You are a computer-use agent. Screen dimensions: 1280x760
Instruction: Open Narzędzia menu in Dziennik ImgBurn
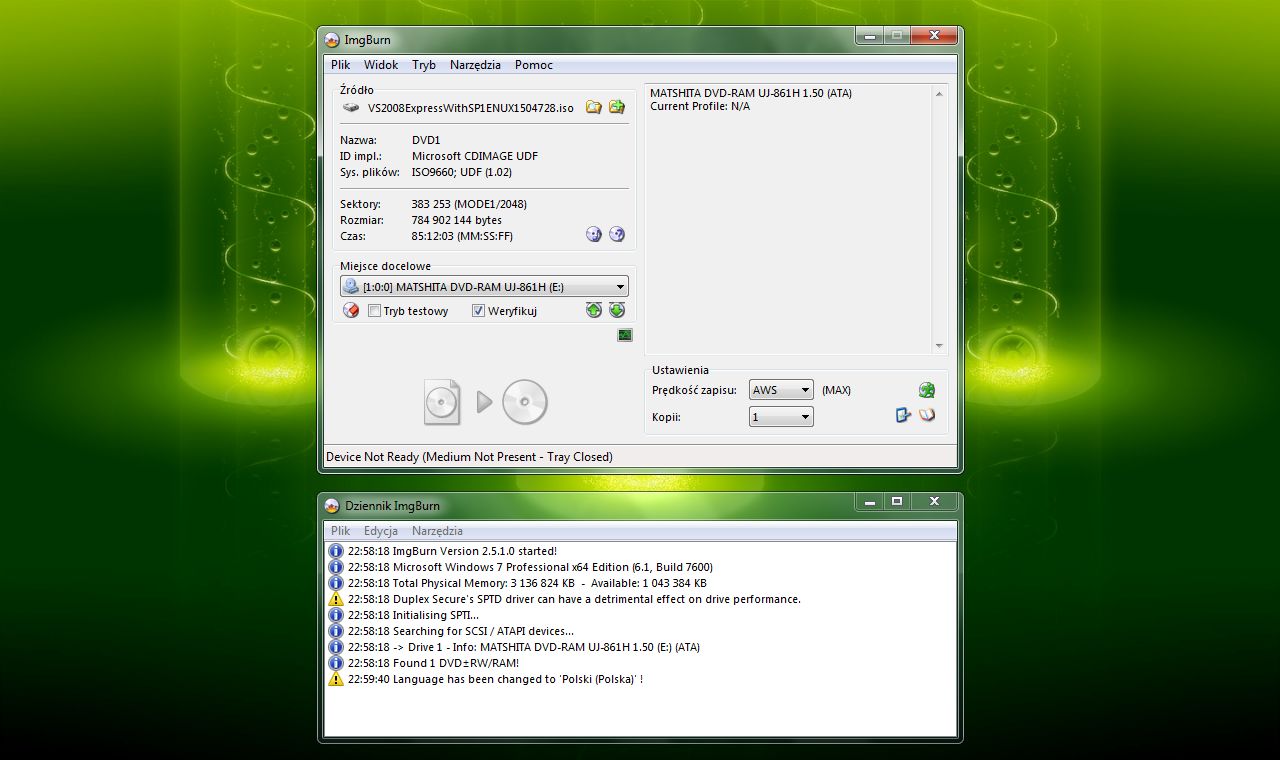[x=437, y=531]
